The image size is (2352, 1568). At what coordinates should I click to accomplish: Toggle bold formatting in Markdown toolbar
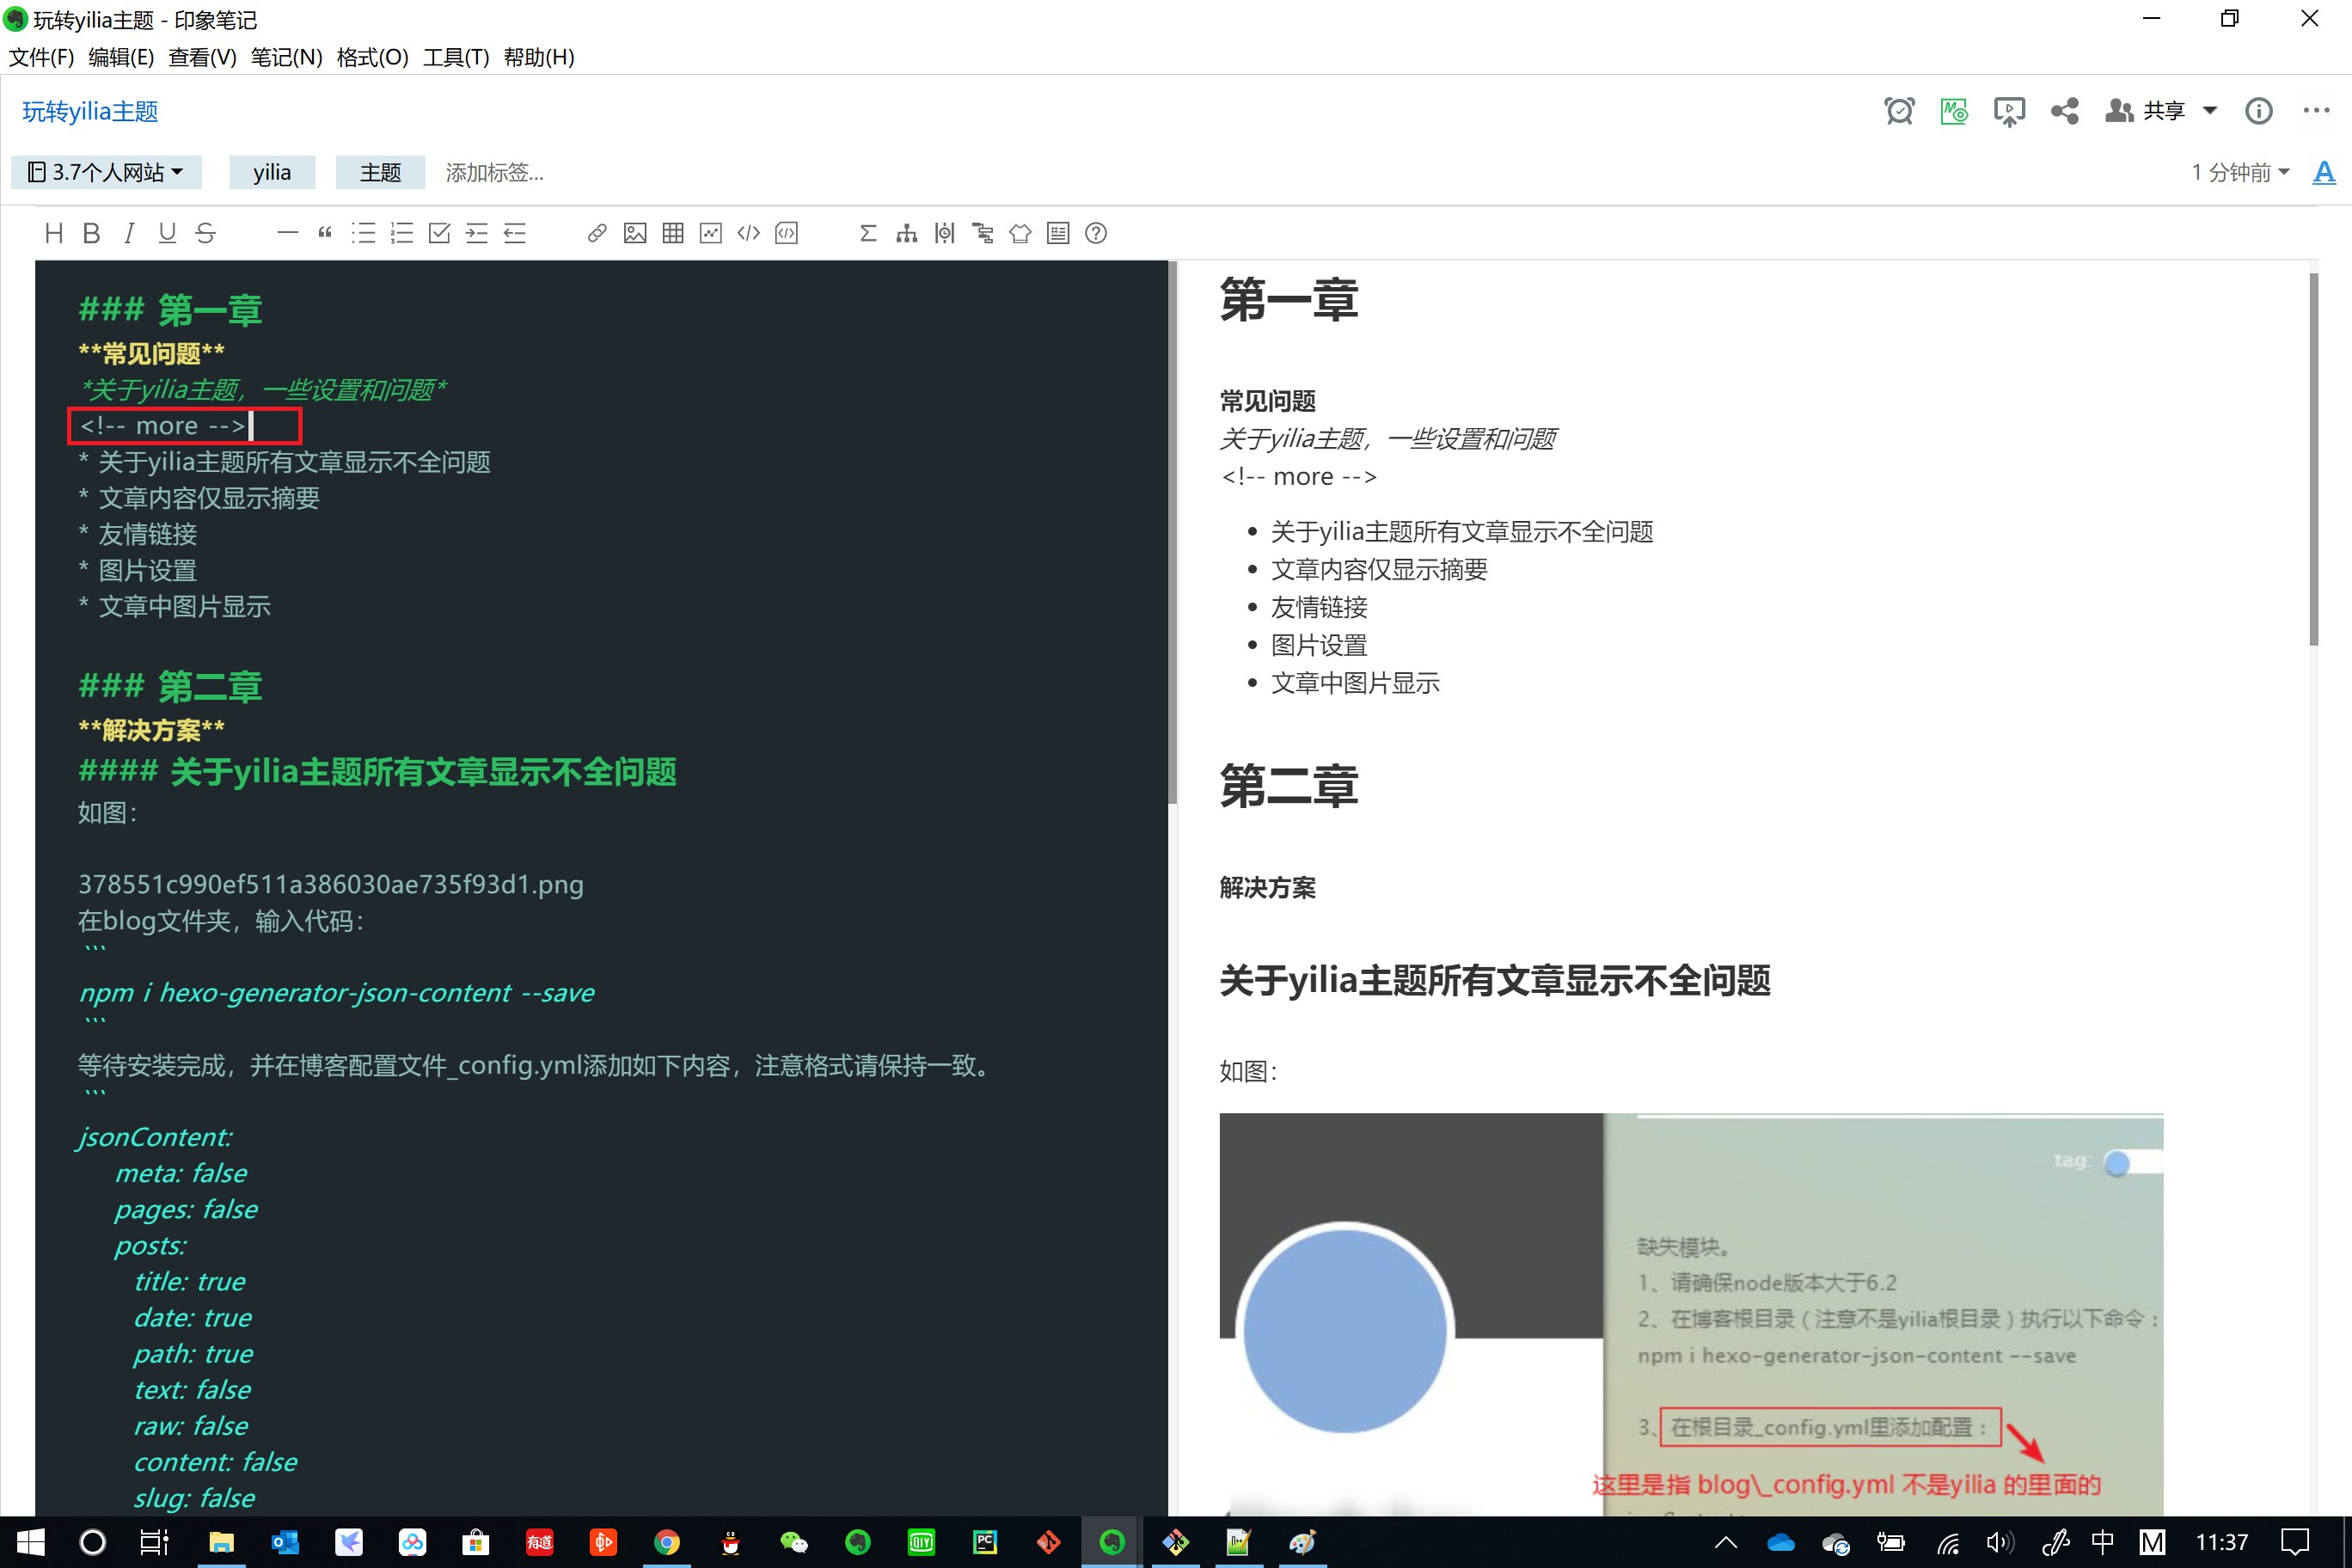pos(91,233)
